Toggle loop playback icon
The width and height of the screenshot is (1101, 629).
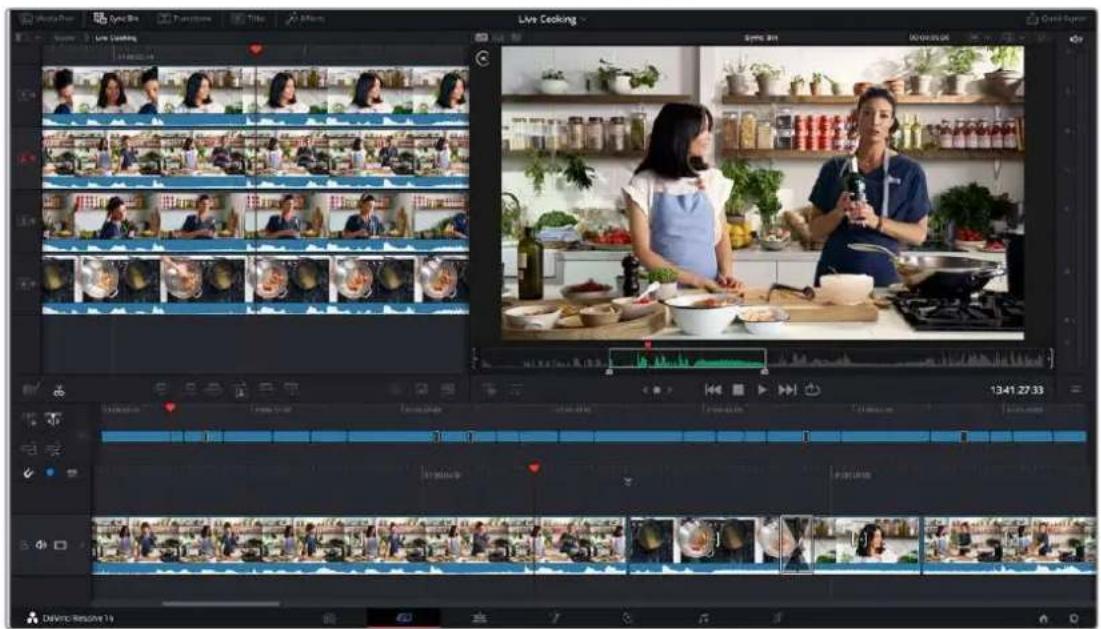click(812, 390)
